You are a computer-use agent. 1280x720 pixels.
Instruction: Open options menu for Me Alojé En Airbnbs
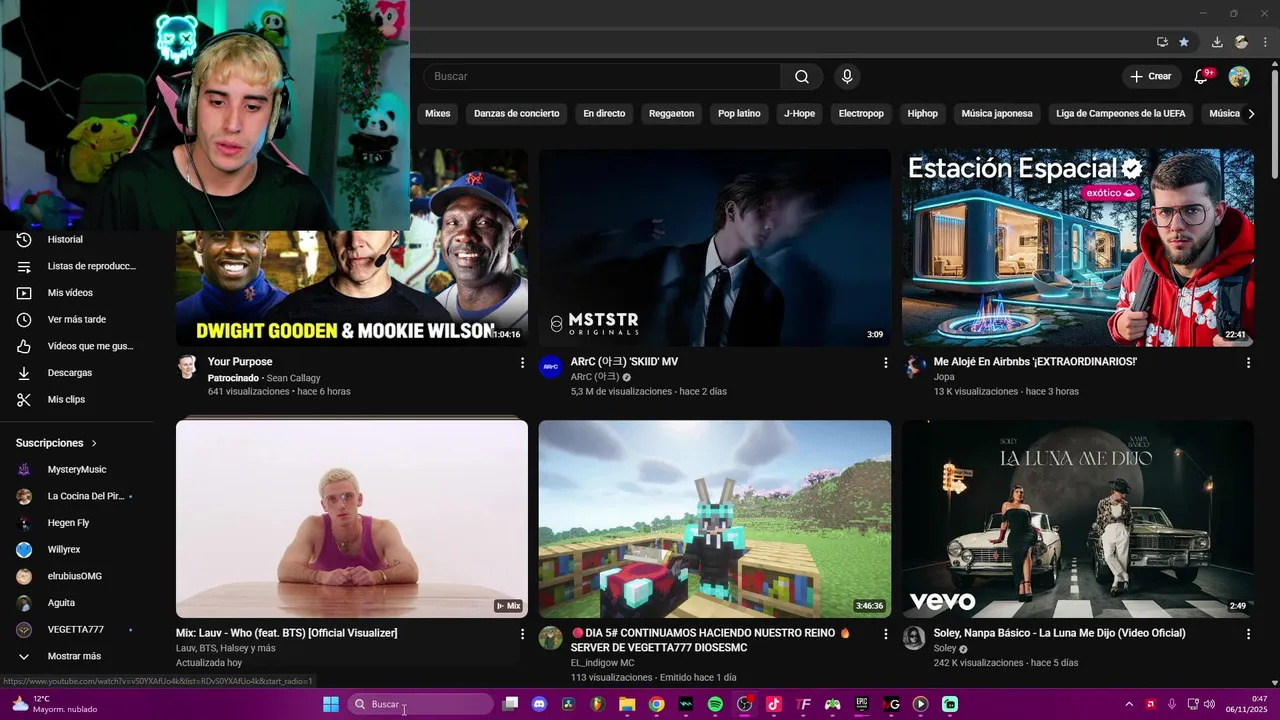1248,363
